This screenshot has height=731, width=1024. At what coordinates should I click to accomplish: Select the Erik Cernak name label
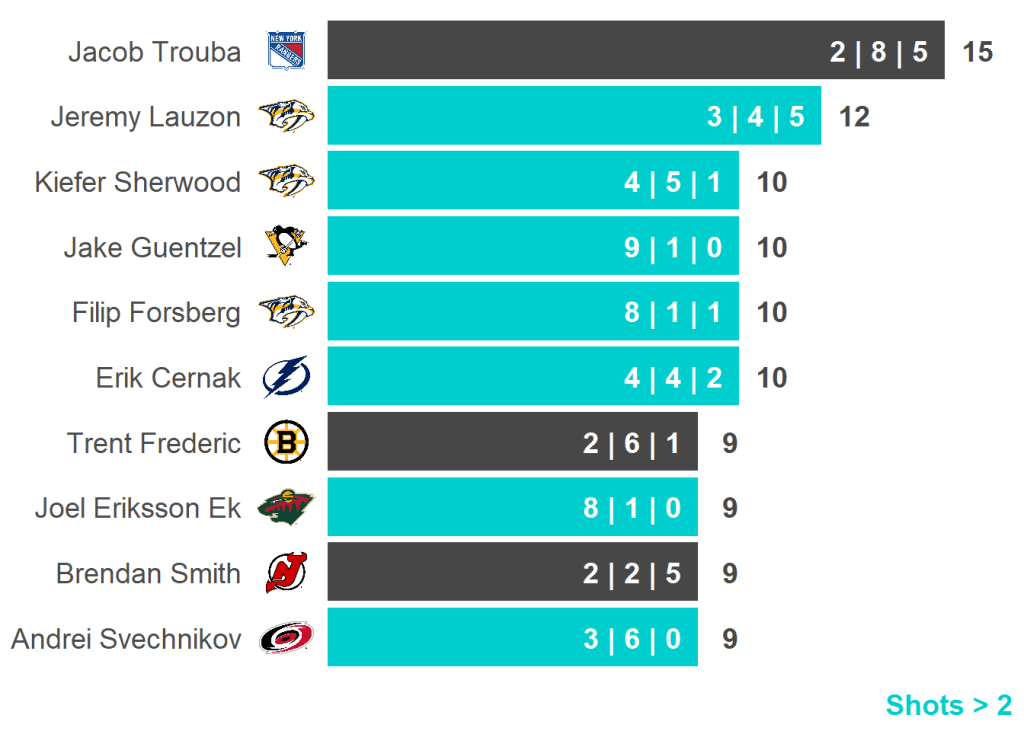[168, 378]
